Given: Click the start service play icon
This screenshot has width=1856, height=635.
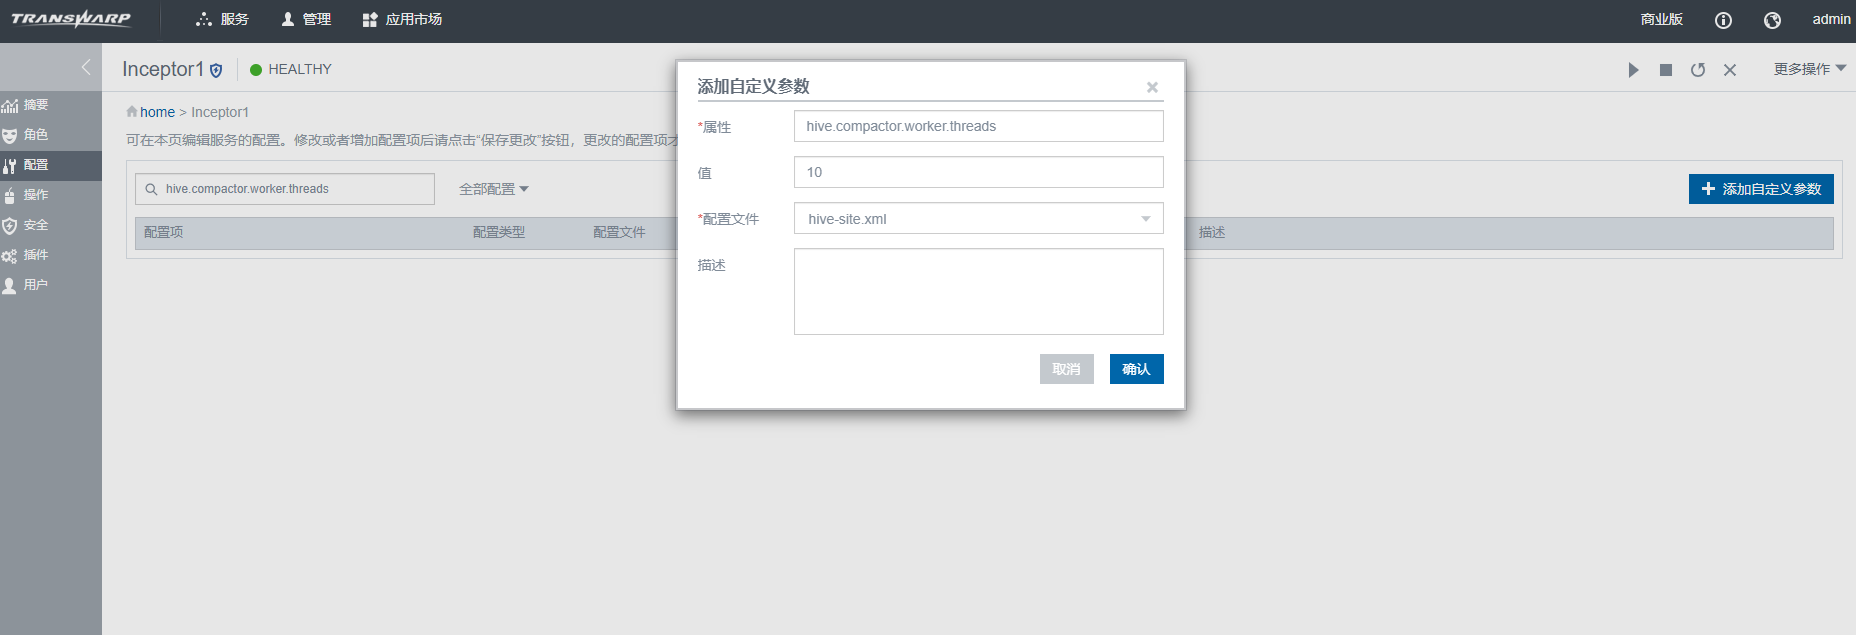Looking at the screenshot, I should point(1633,70).
